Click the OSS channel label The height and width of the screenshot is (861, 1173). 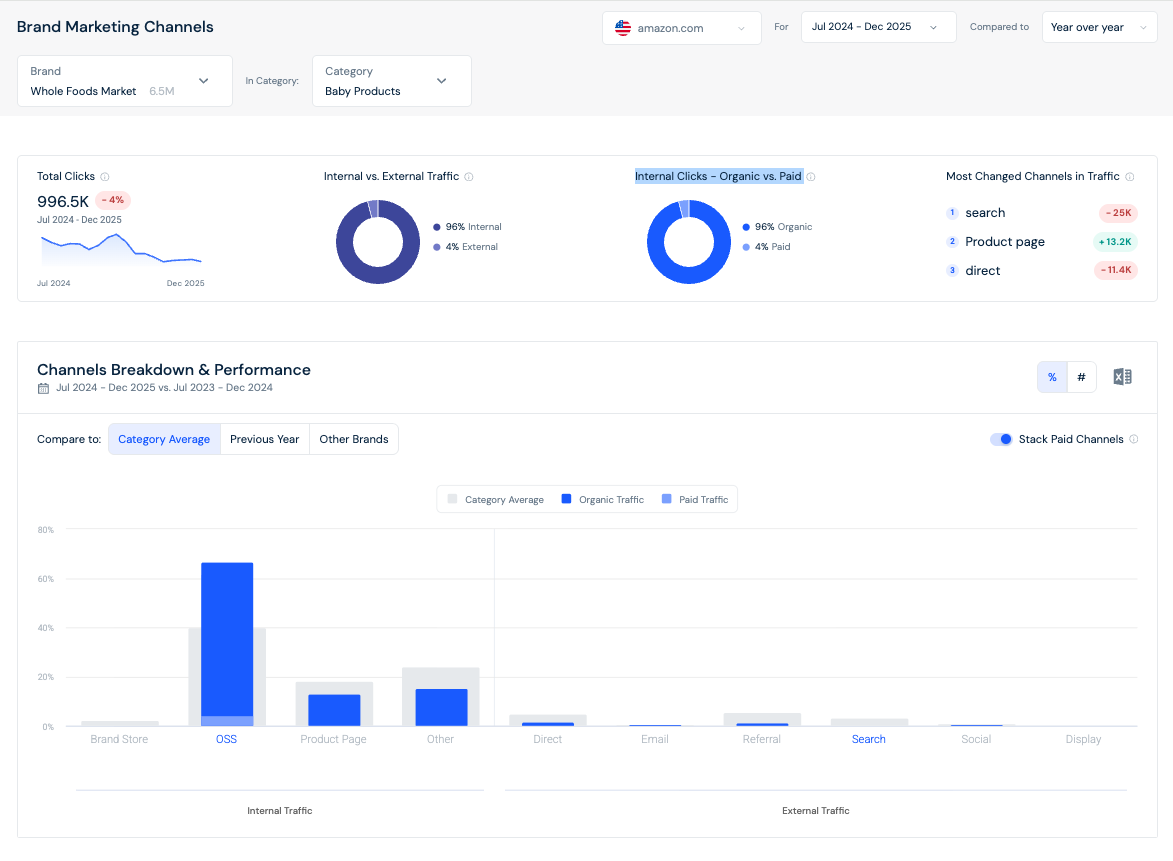pyautogui.click(x=226, y=739)
